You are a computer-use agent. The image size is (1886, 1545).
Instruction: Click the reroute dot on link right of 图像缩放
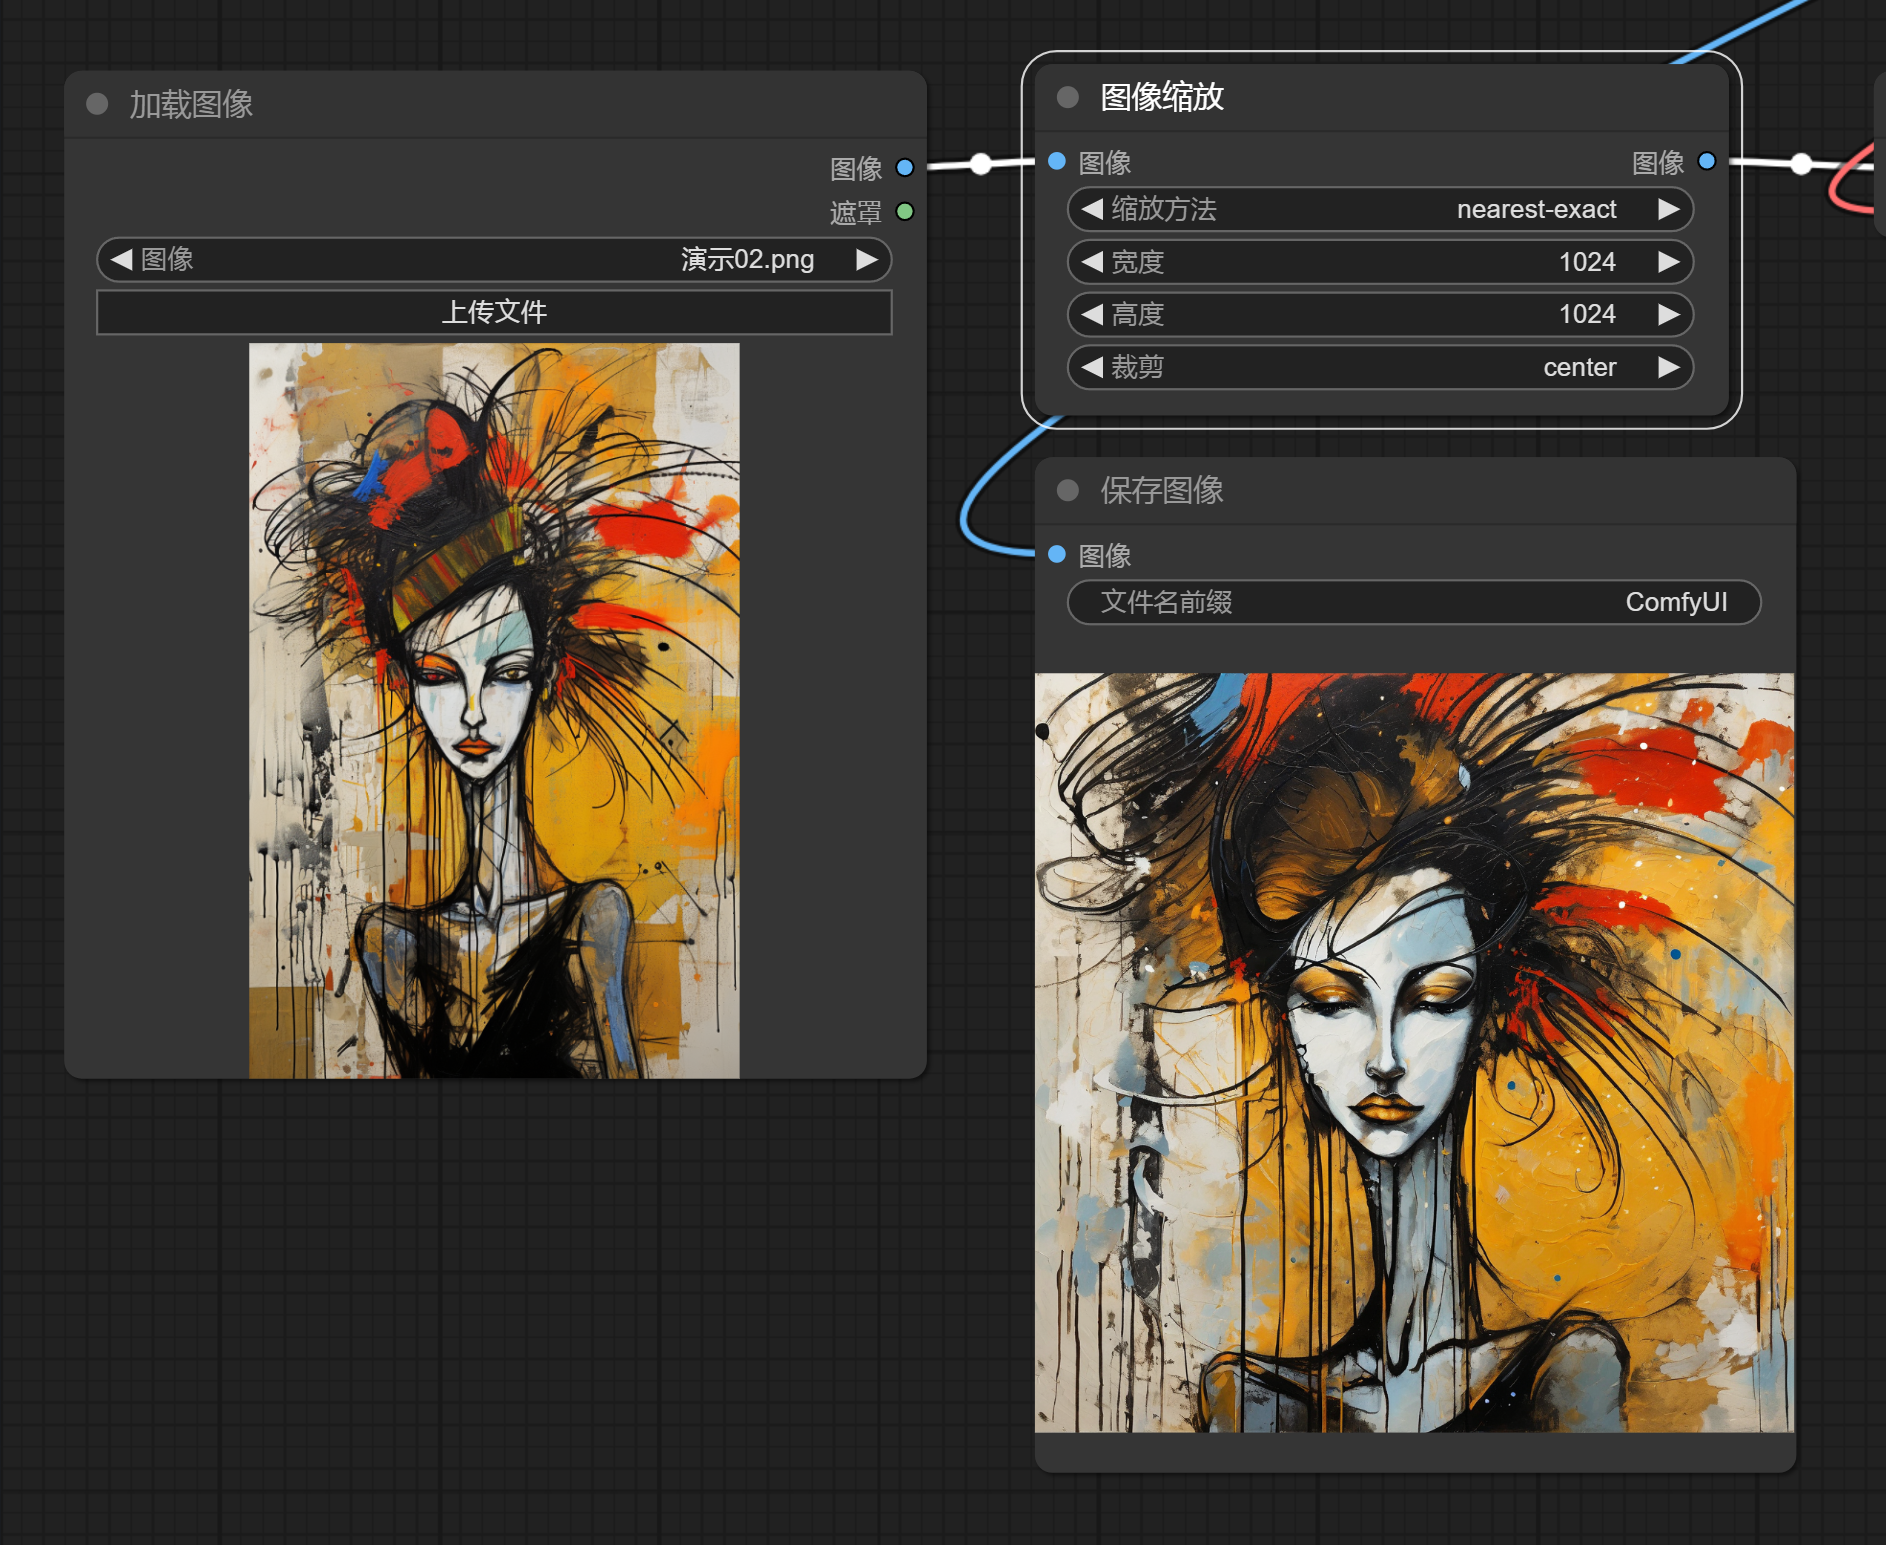1801,164
